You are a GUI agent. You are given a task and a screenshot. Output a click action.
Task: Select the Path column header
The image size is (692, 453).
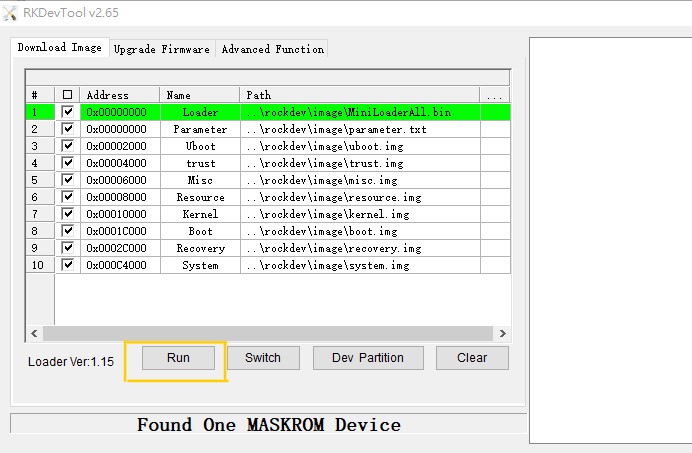[x=360, y=95]
